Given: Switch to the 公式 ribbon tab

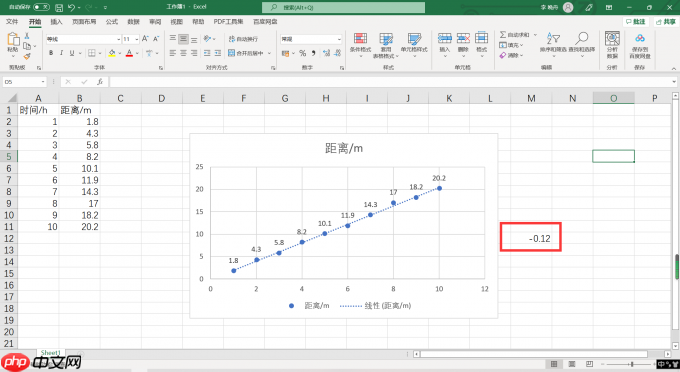Looking at the screenshot, I should 111,22.
